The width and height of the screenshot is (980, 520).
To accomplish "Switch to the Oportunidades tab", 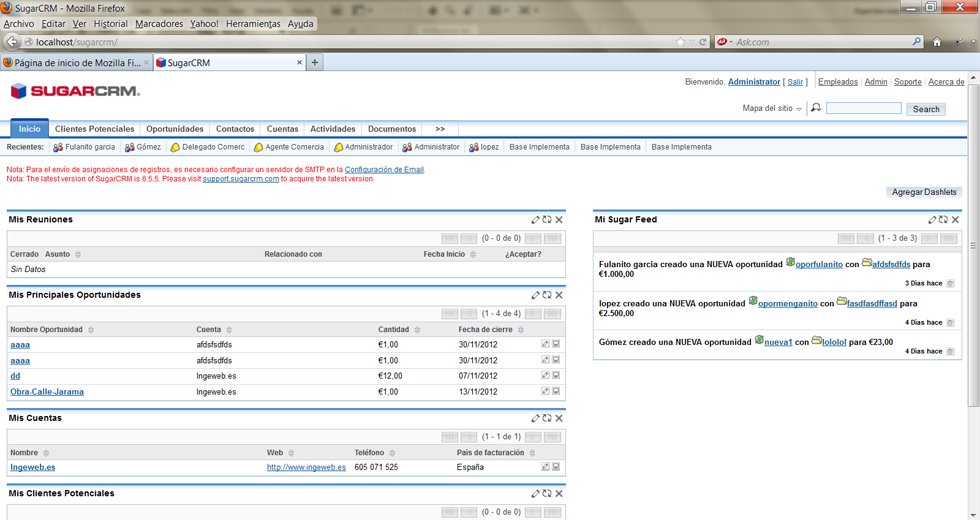I will tap(175, 129).
